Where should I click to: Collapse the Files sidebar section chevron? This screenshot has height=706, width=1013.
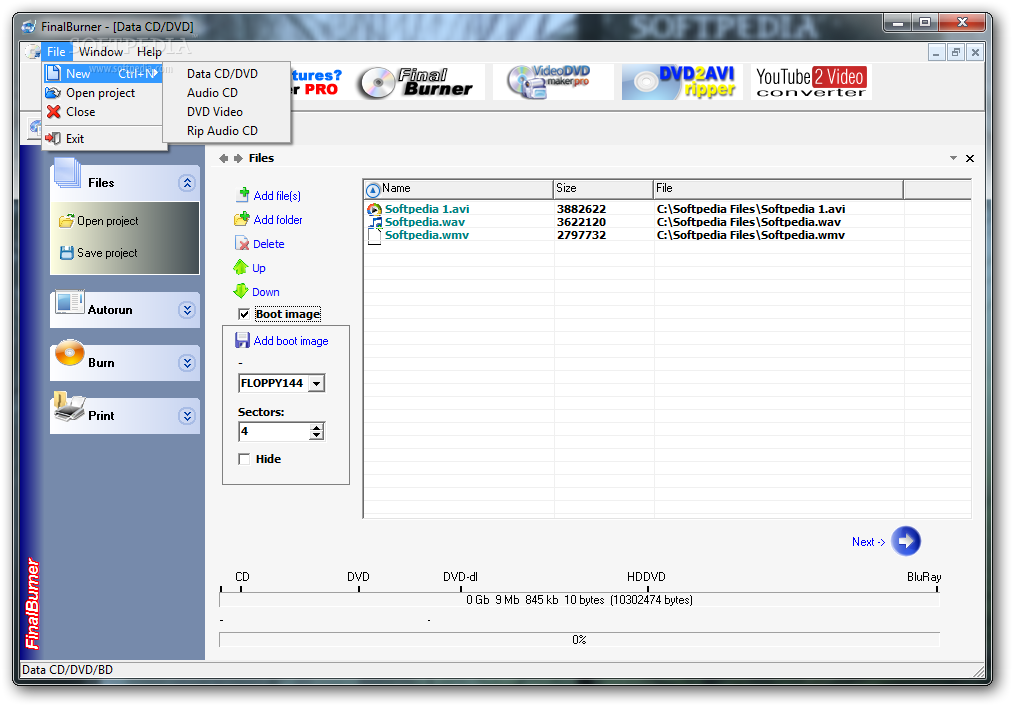[187, 183]
